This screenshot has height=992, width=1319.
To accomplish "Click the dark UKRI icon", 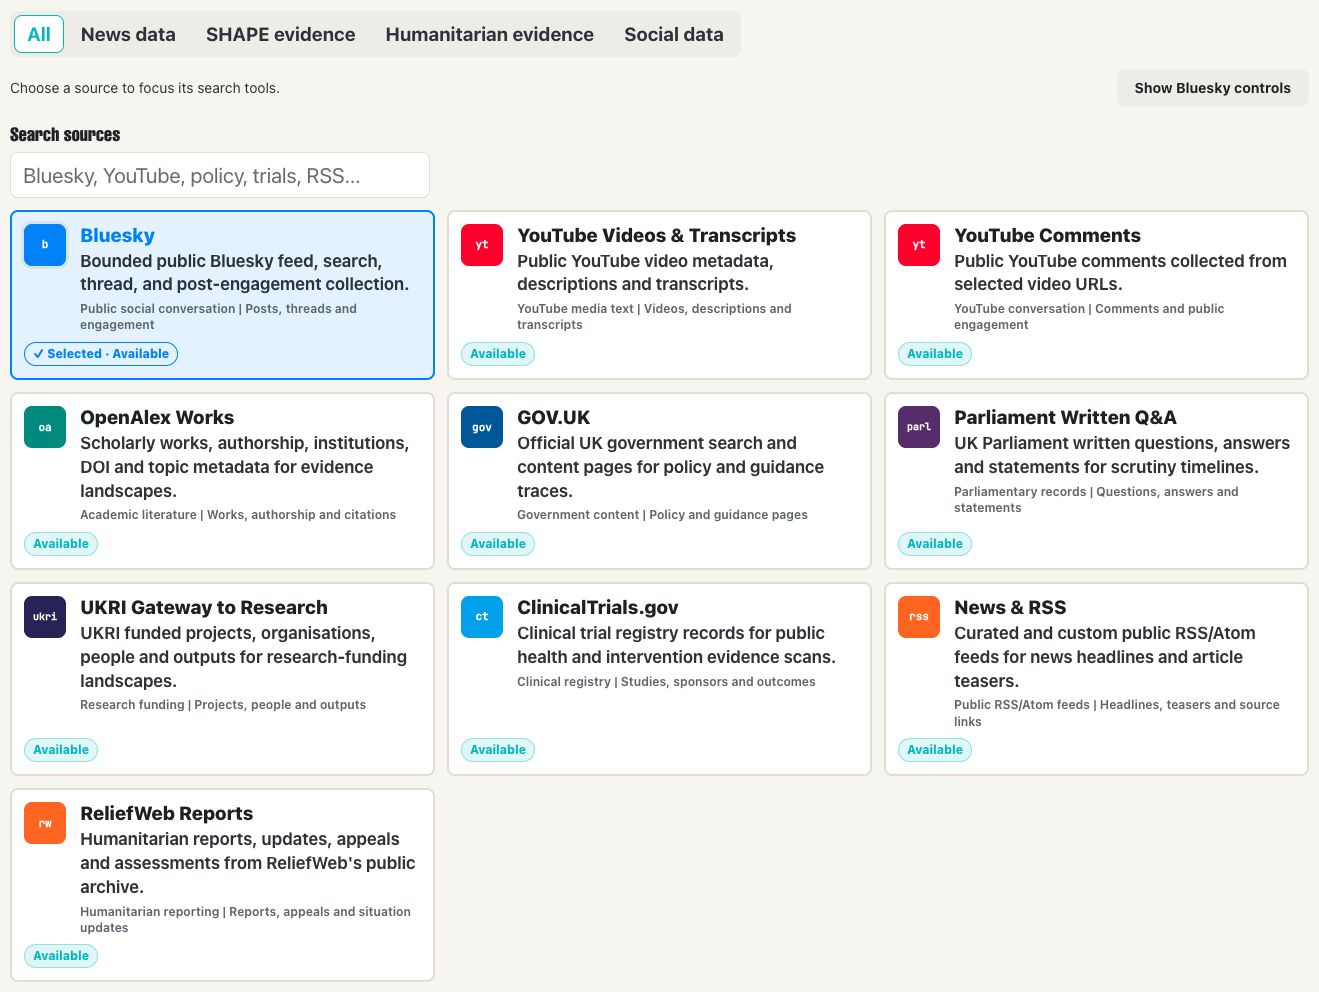I will (x=45, y=617).
